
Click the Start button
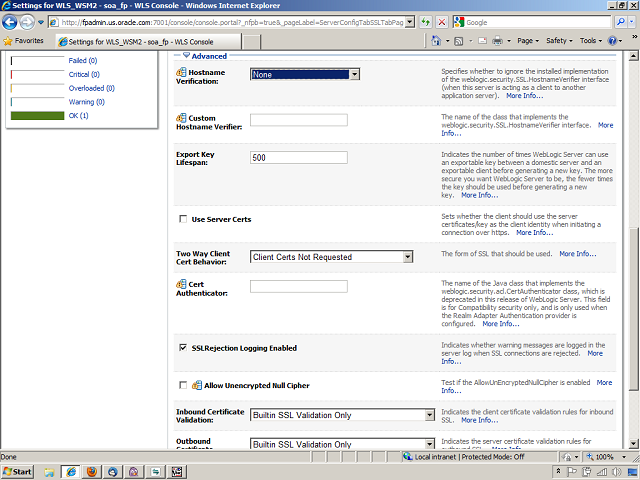(x=17, y=472)
